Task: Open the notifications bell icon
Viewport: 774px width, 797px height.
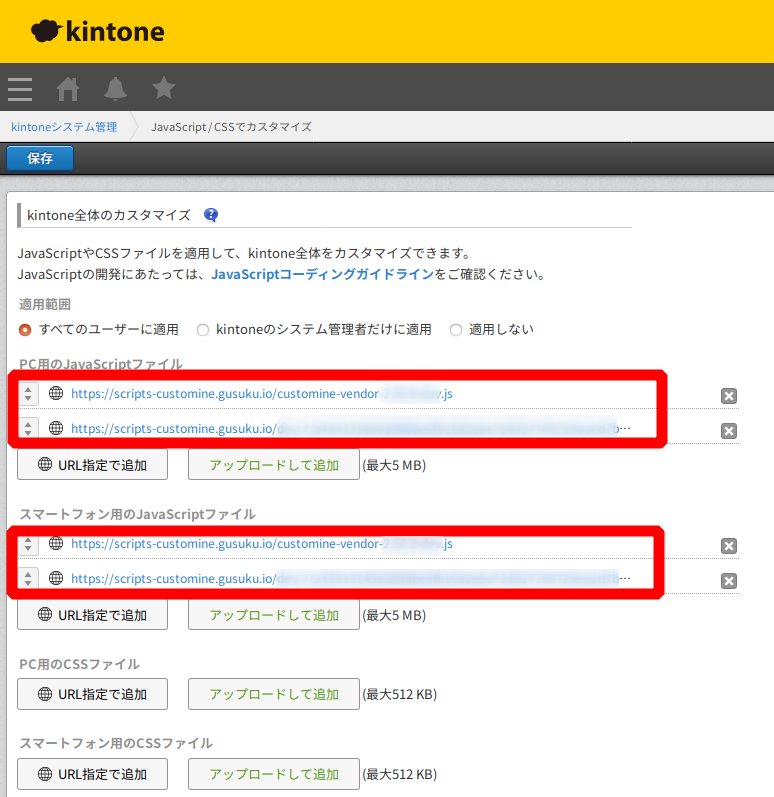Action: [115, 89]
